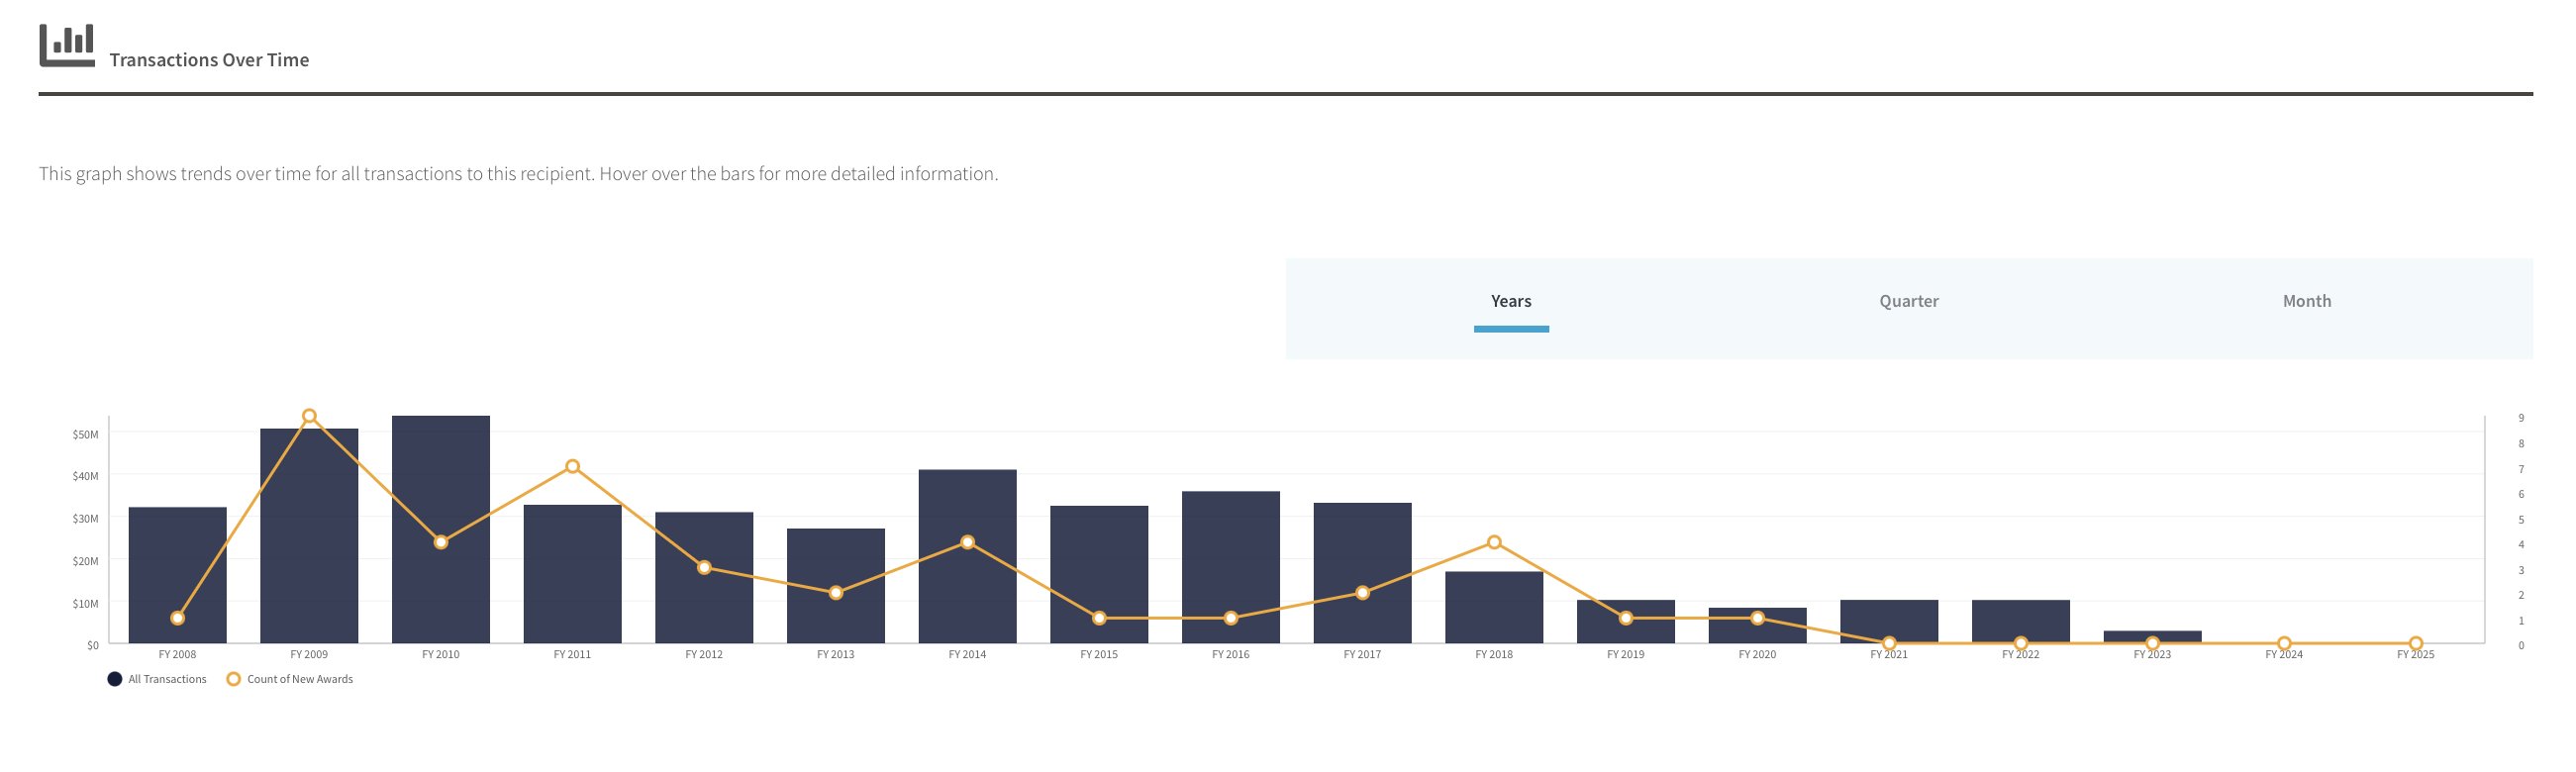Screen dimensions: 2576x772
Task: Click the Count of New Awards legend label
Action: coord(300,679)
